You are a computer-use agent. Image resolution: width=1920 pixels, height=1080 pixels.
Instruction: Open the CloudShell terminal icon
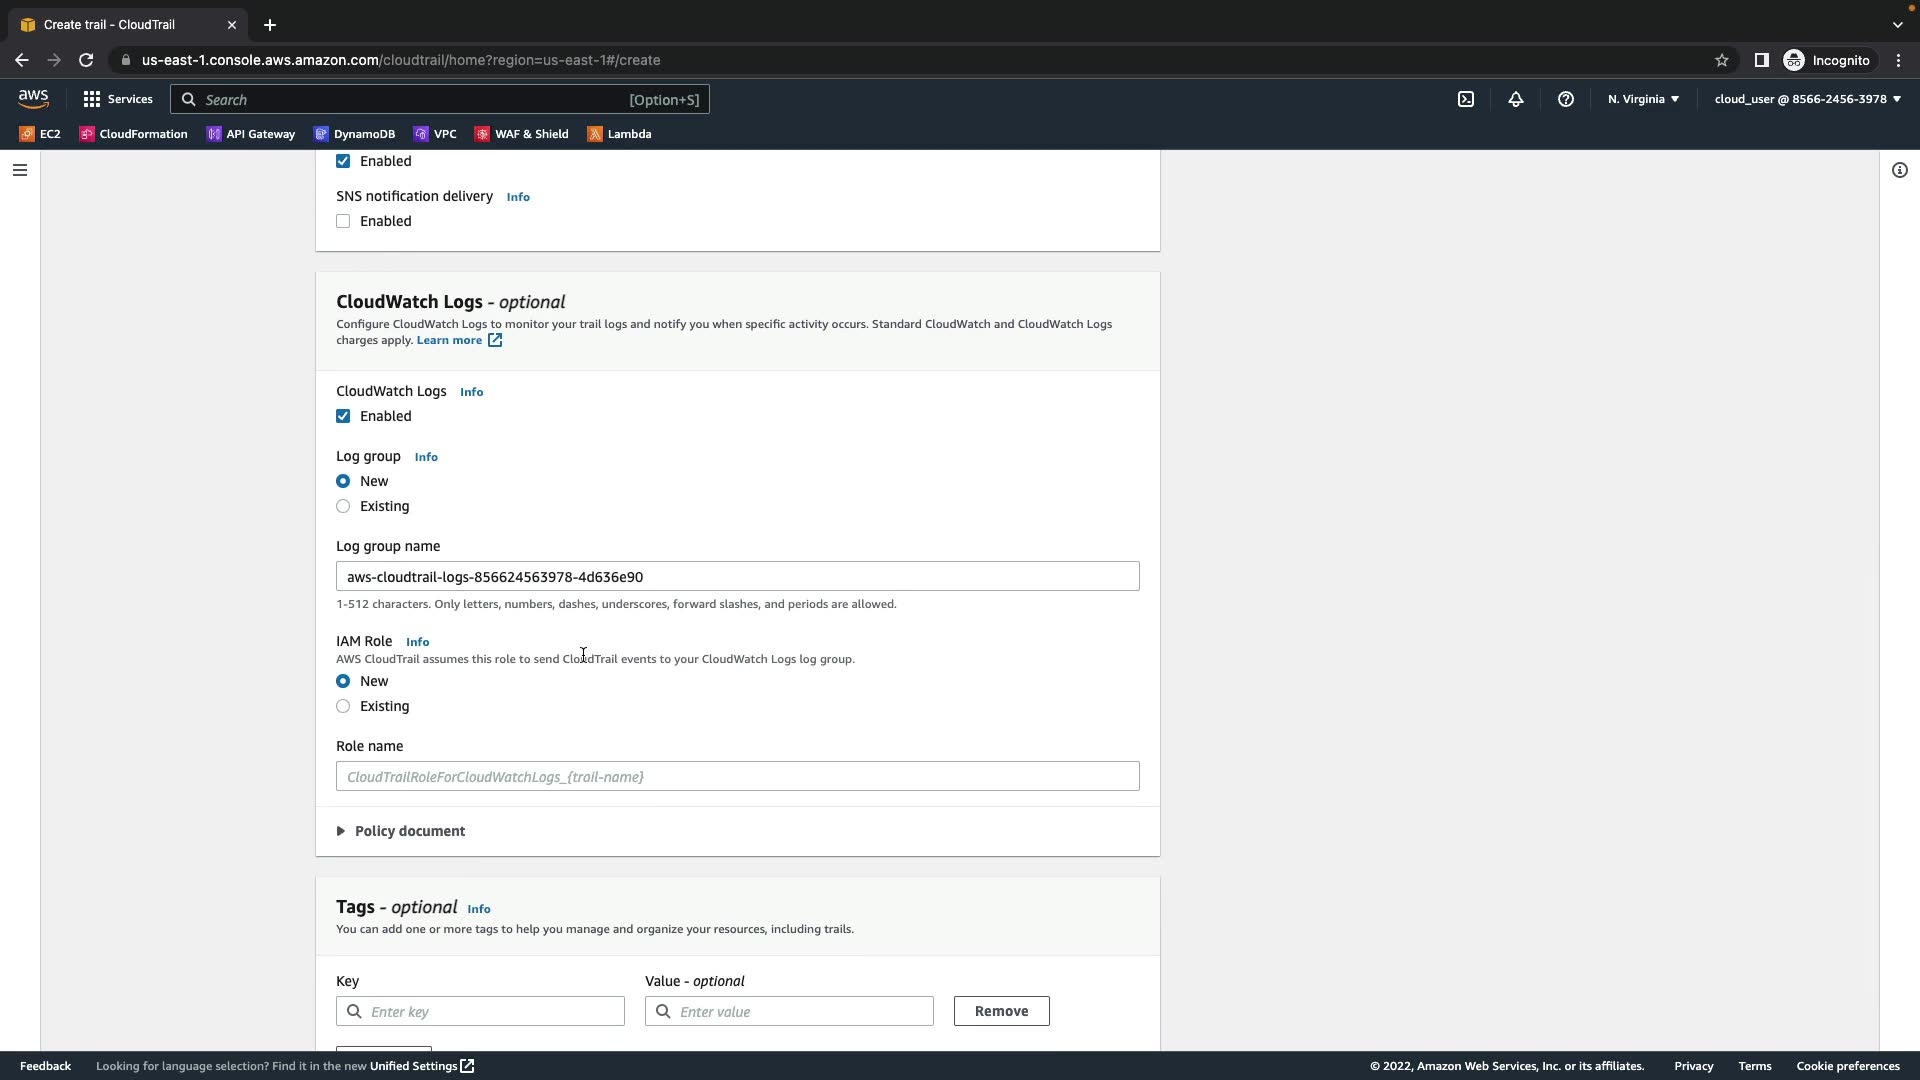click(1465, 99)
